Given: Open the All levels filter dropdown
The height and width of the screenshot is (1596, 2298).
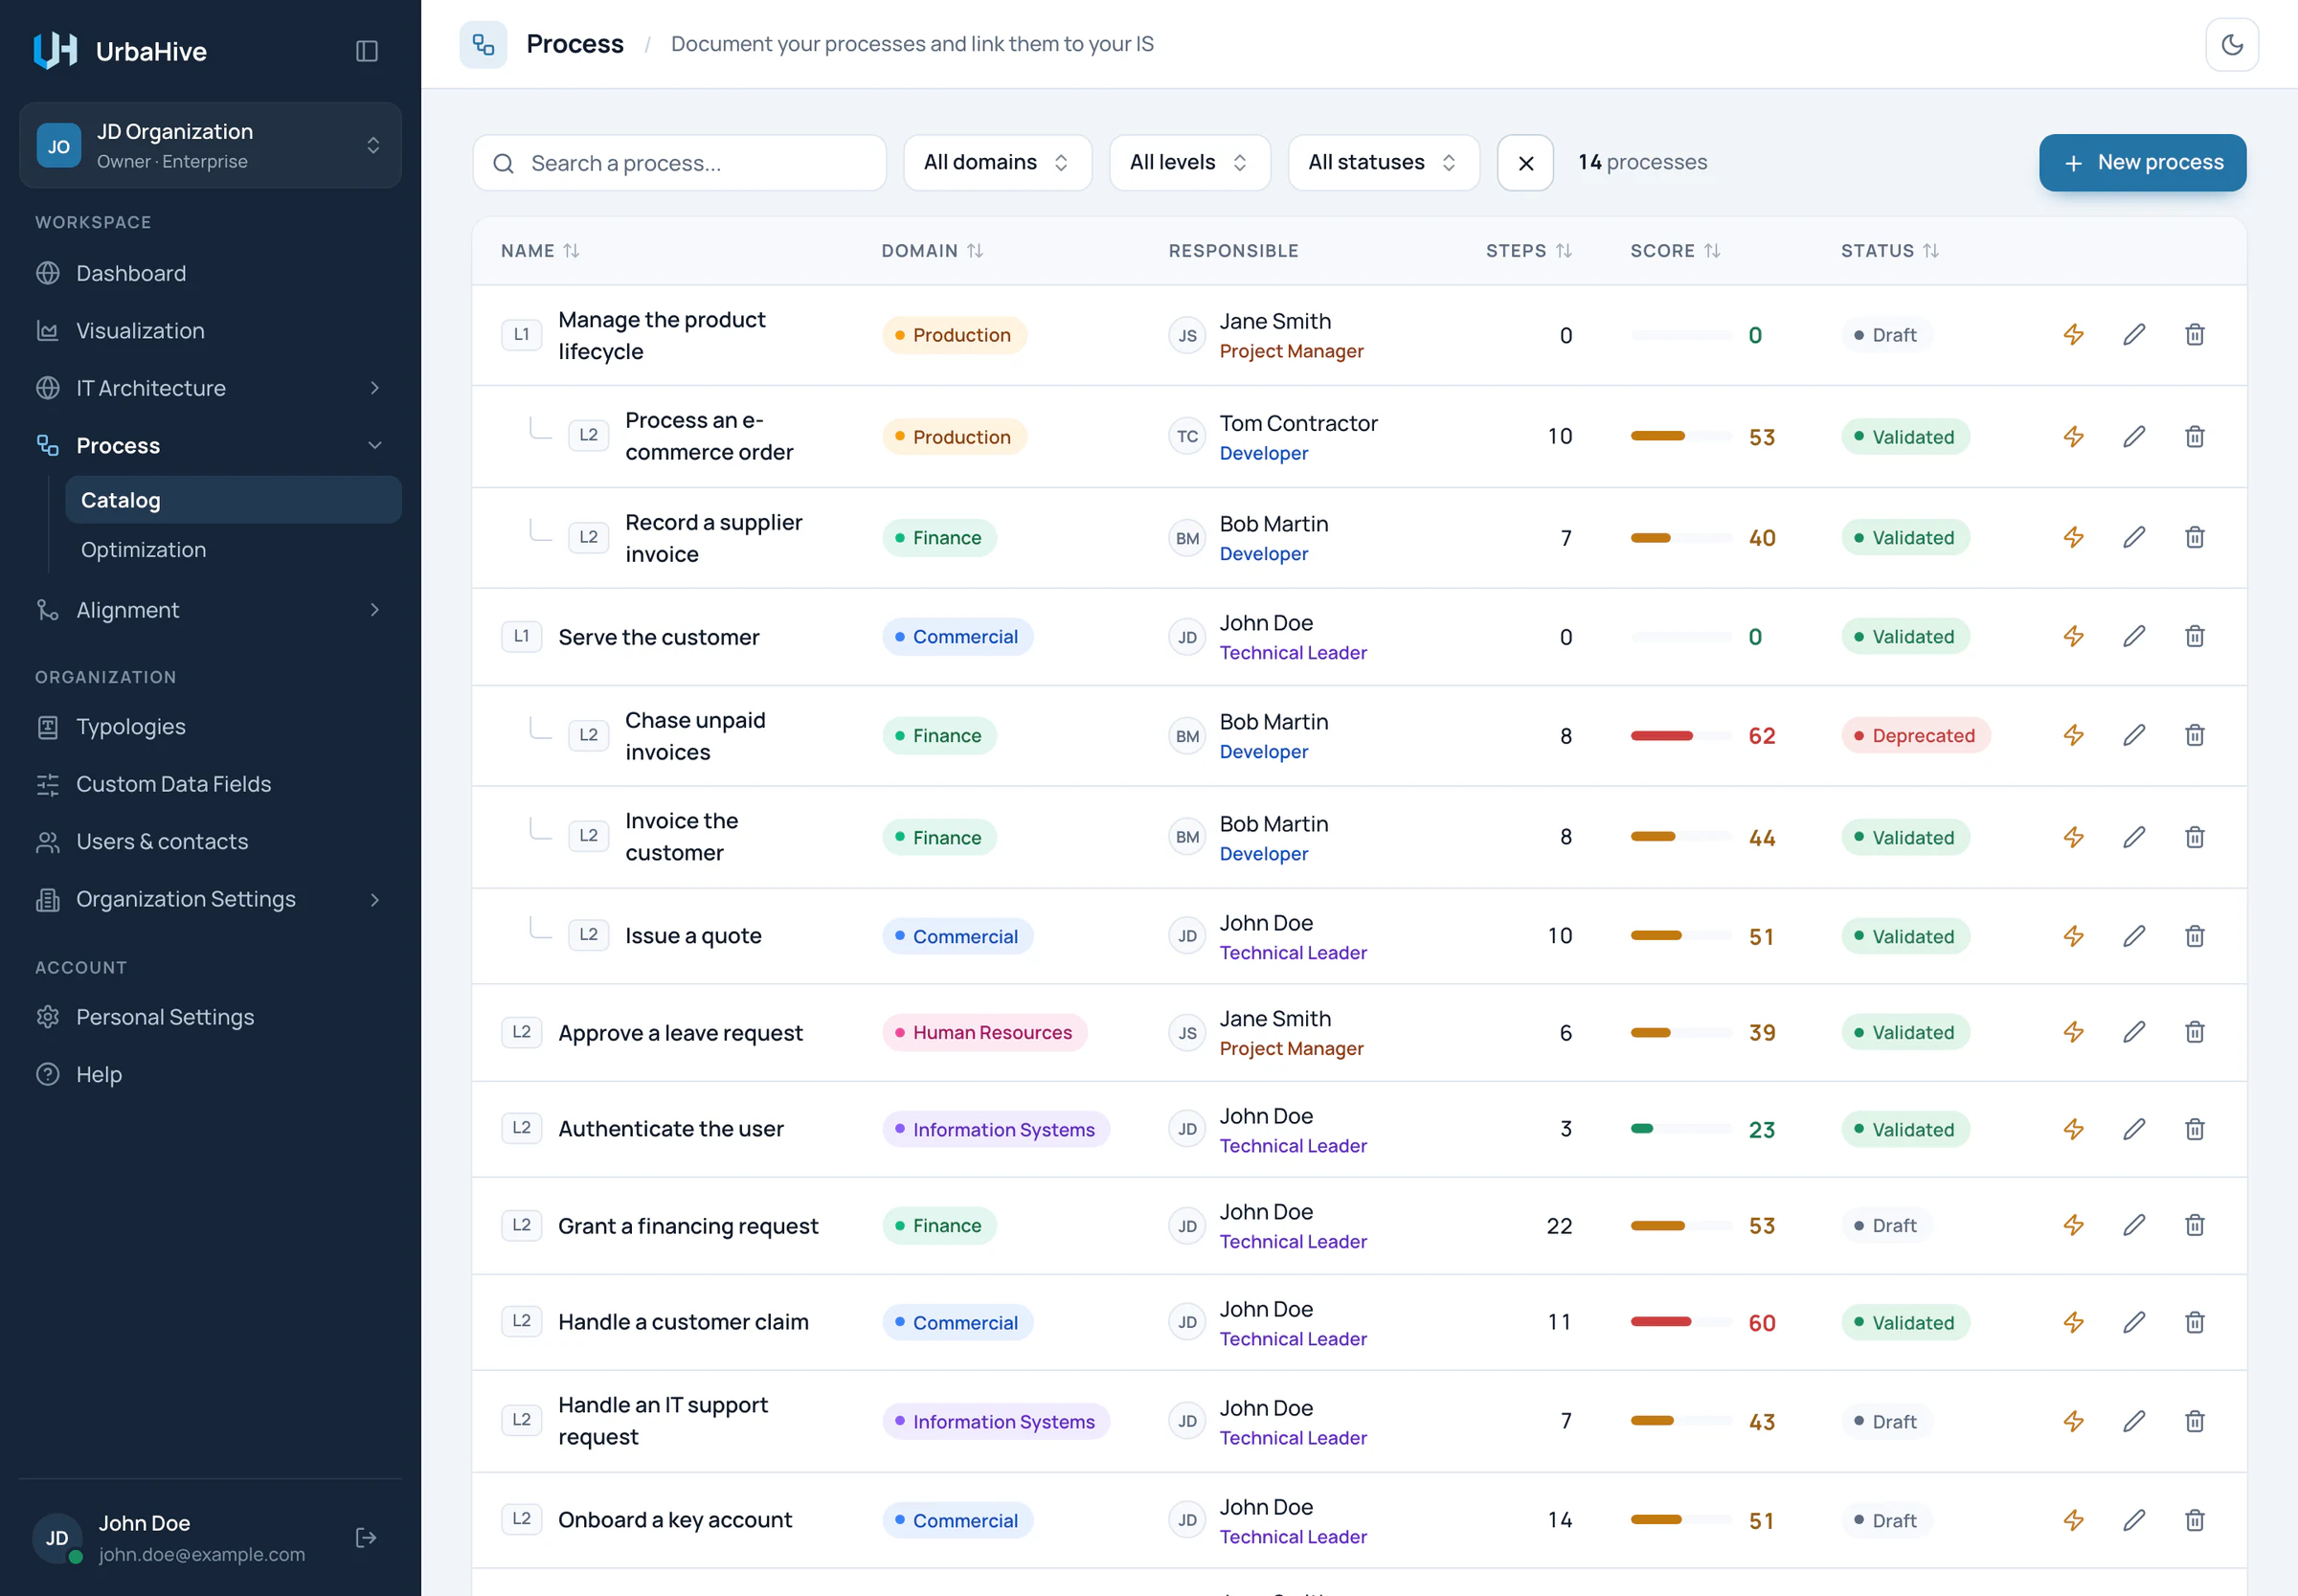Looking at the screenshot, I should pos(1189,163).
